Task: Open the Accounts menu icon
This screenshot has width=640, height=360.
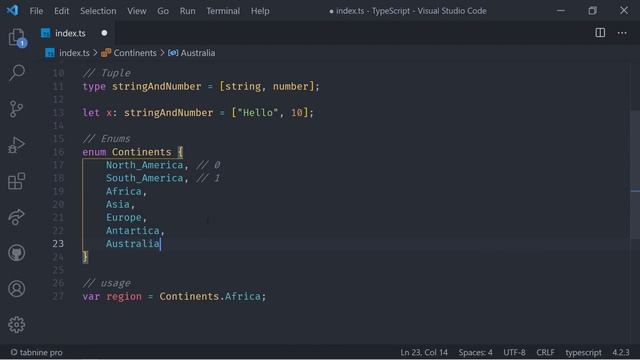Action: click(x=17, y=289)
